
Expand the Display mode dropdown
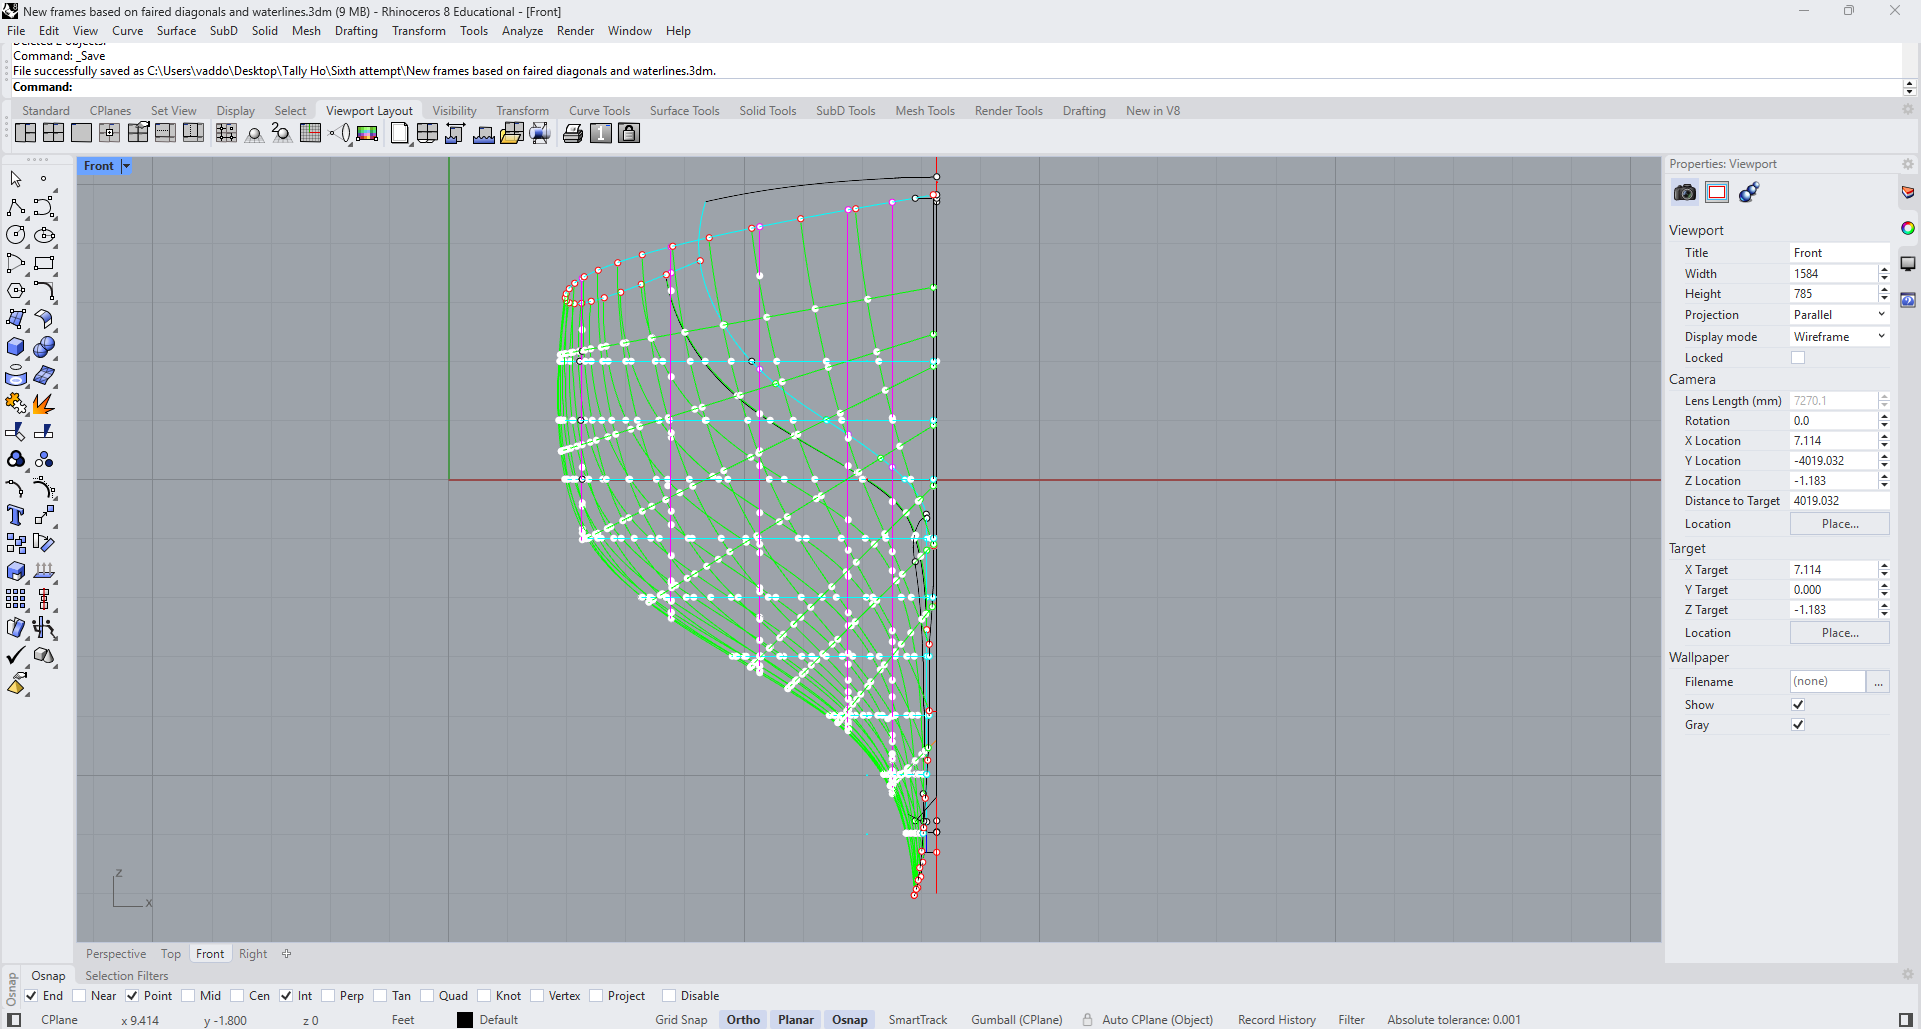point(1838,337)
